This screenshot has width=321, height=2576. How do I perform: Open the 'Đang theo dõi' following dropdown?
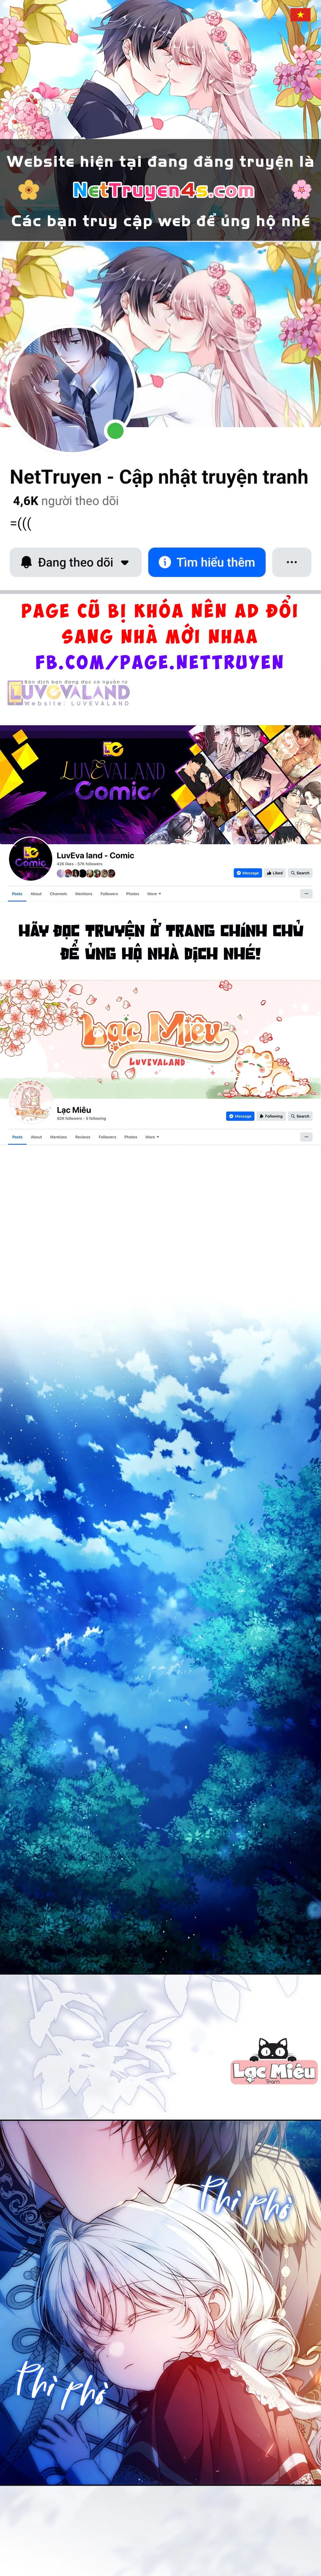pyautogui.click(x=75, y=562)
